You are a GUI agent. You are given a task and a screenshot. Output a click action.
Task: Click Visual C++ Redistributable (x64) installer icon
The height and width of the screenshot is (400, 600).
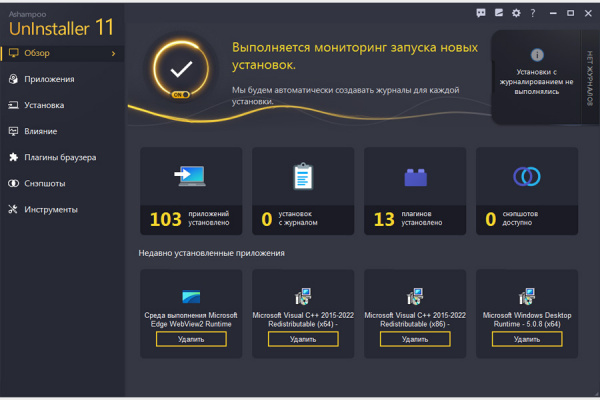click(303, 297)
